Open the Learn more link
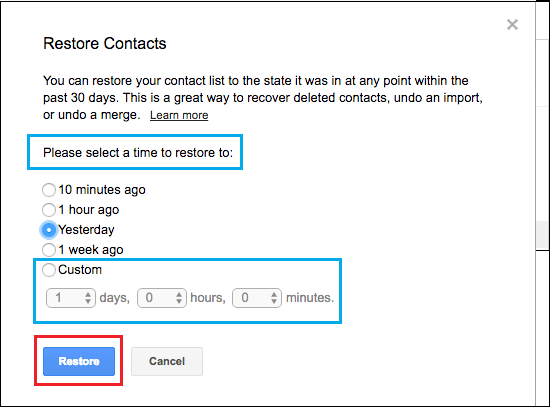 (x=179, y=115)
